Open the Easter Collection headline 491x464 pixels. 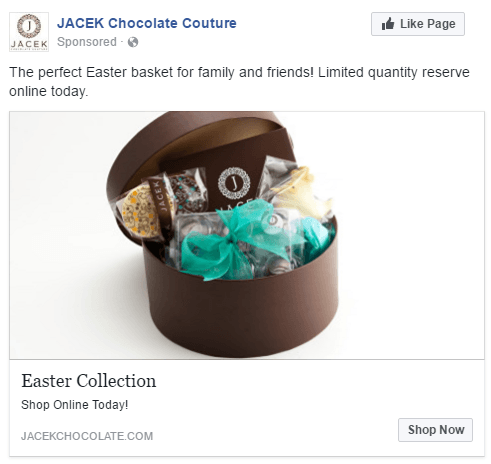tap(89, 381)
